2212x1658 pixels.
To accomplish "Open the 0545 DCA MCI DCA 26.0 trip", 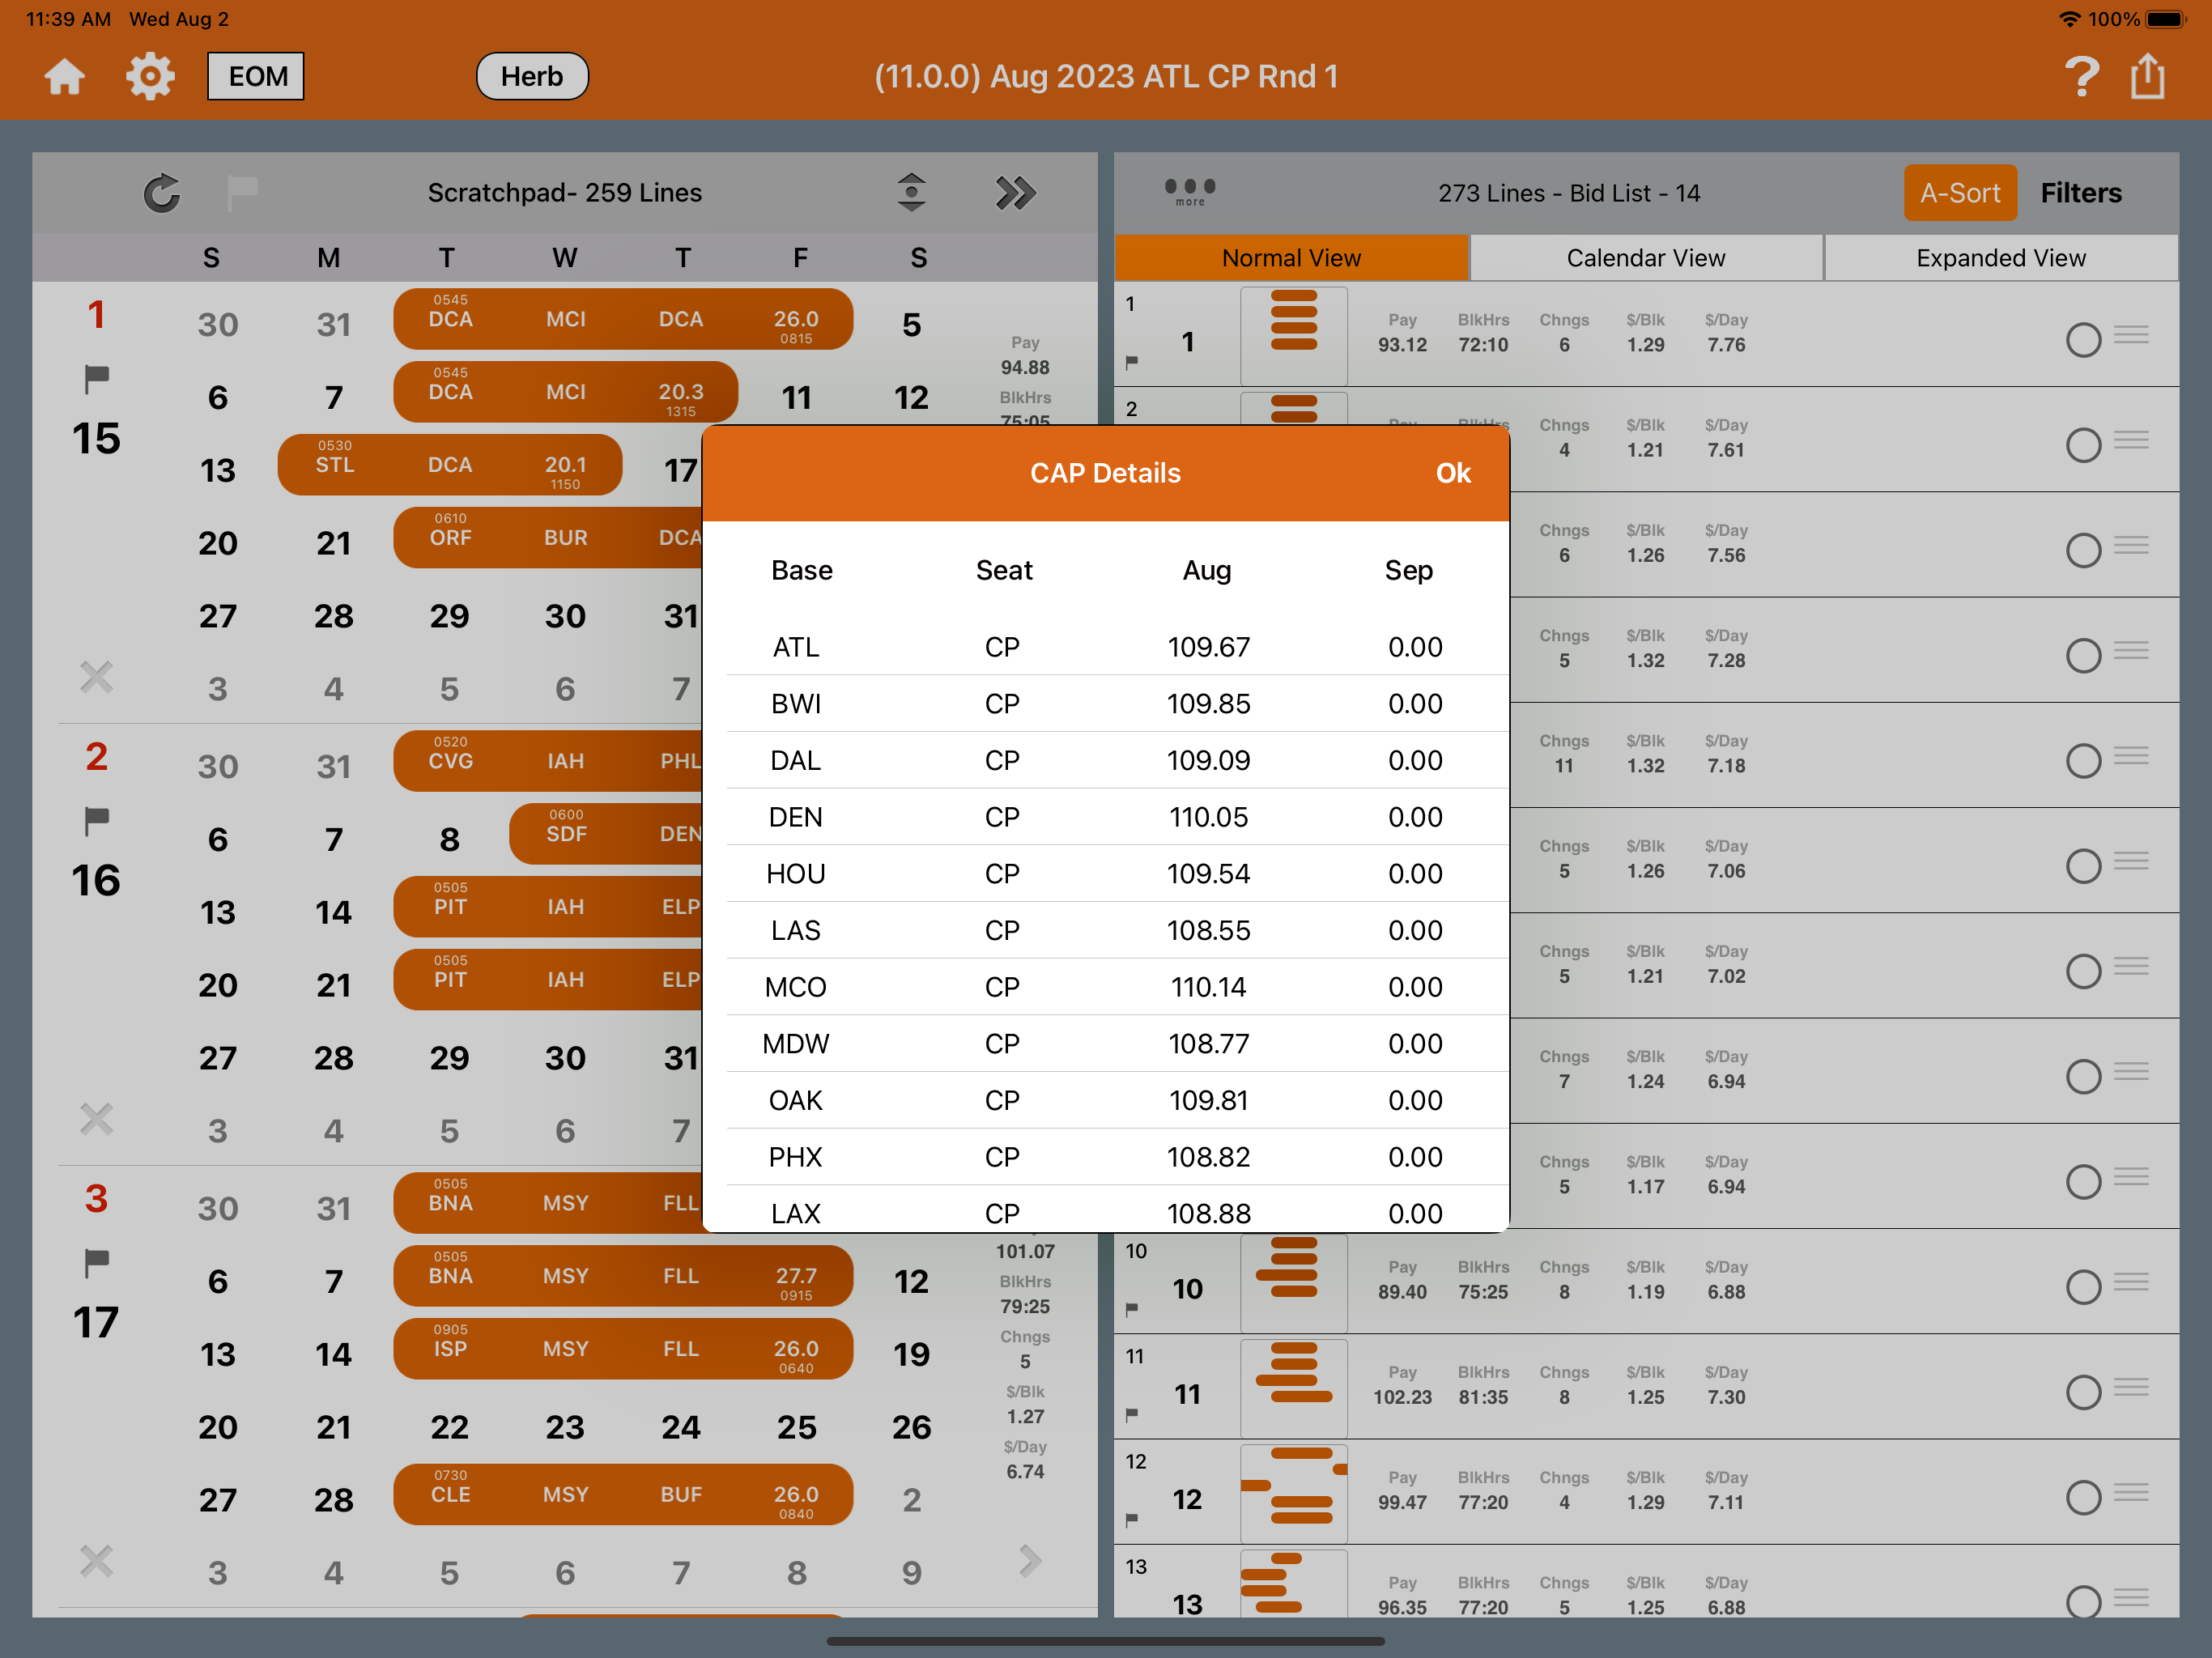I will click(x=623, y=319).
